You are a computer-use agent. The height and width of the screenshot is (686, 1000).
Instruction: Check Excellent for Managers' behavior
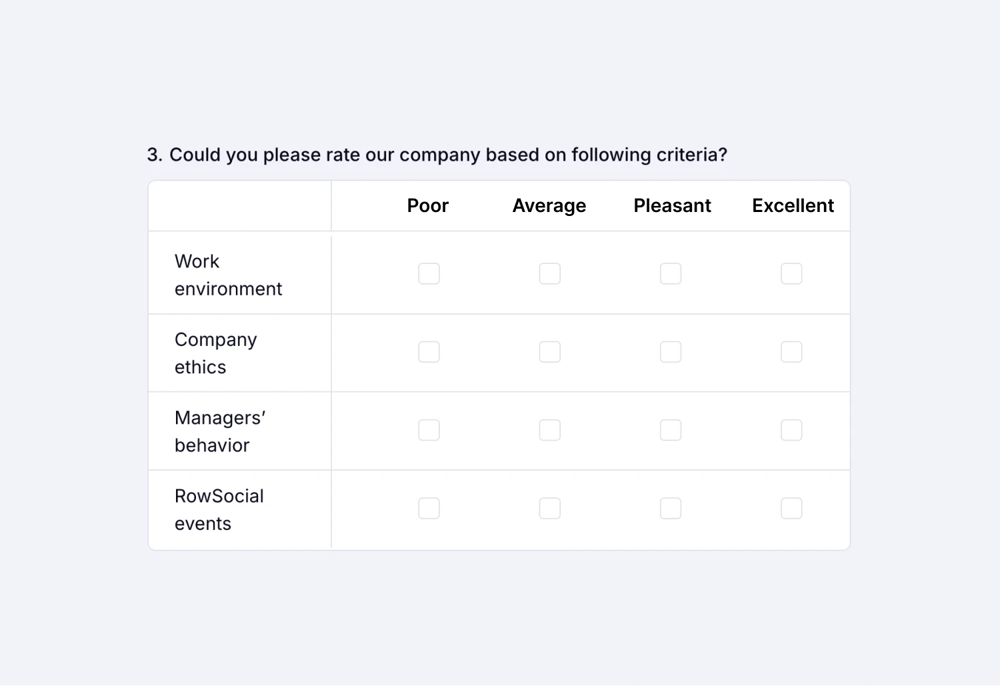coord(791,430)
